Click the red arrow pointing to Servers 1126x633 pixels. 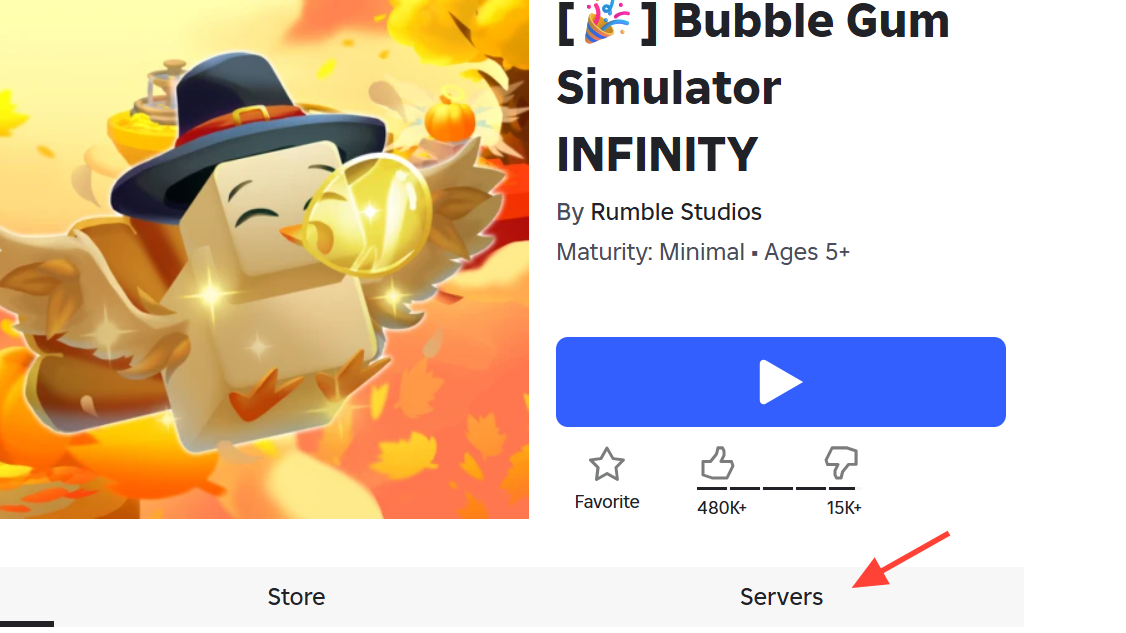(901, 560)
